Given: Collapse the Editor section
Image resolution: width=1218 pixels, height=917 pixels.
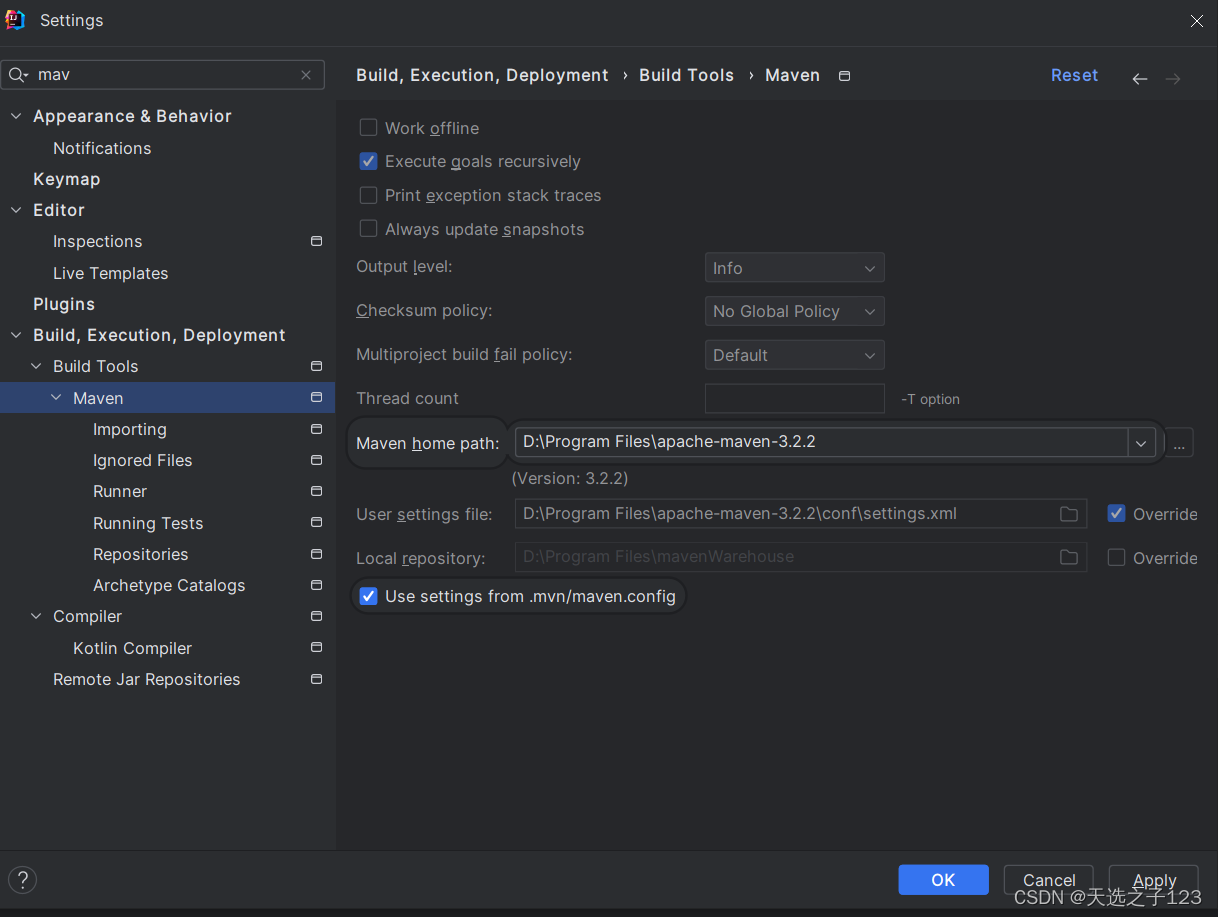Looking at the screenshot, I should [x=15, y=210].
